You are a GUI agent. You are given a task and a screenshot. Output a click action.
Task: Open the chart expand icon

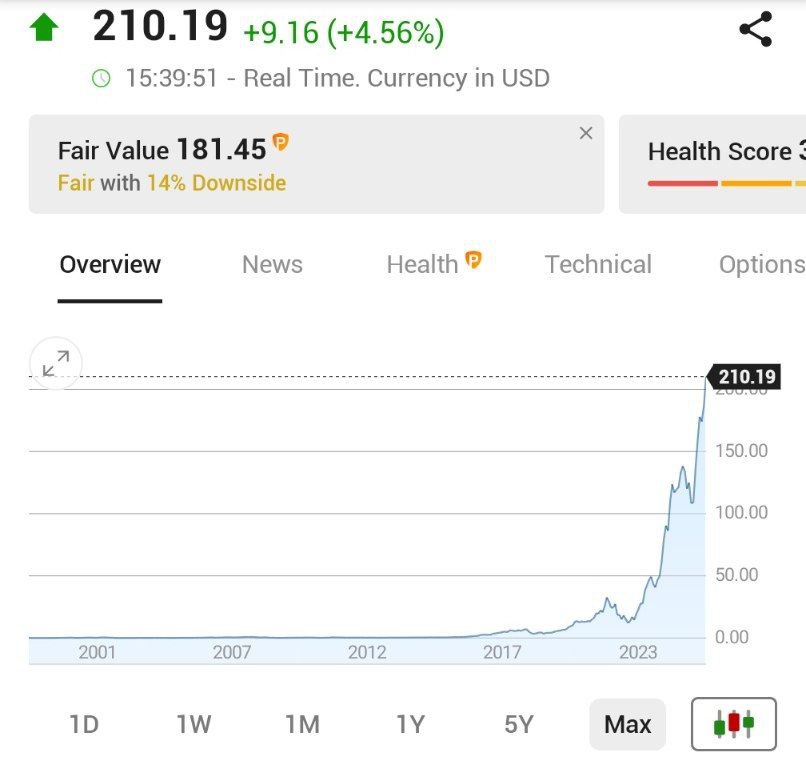[x=55, y=363]
